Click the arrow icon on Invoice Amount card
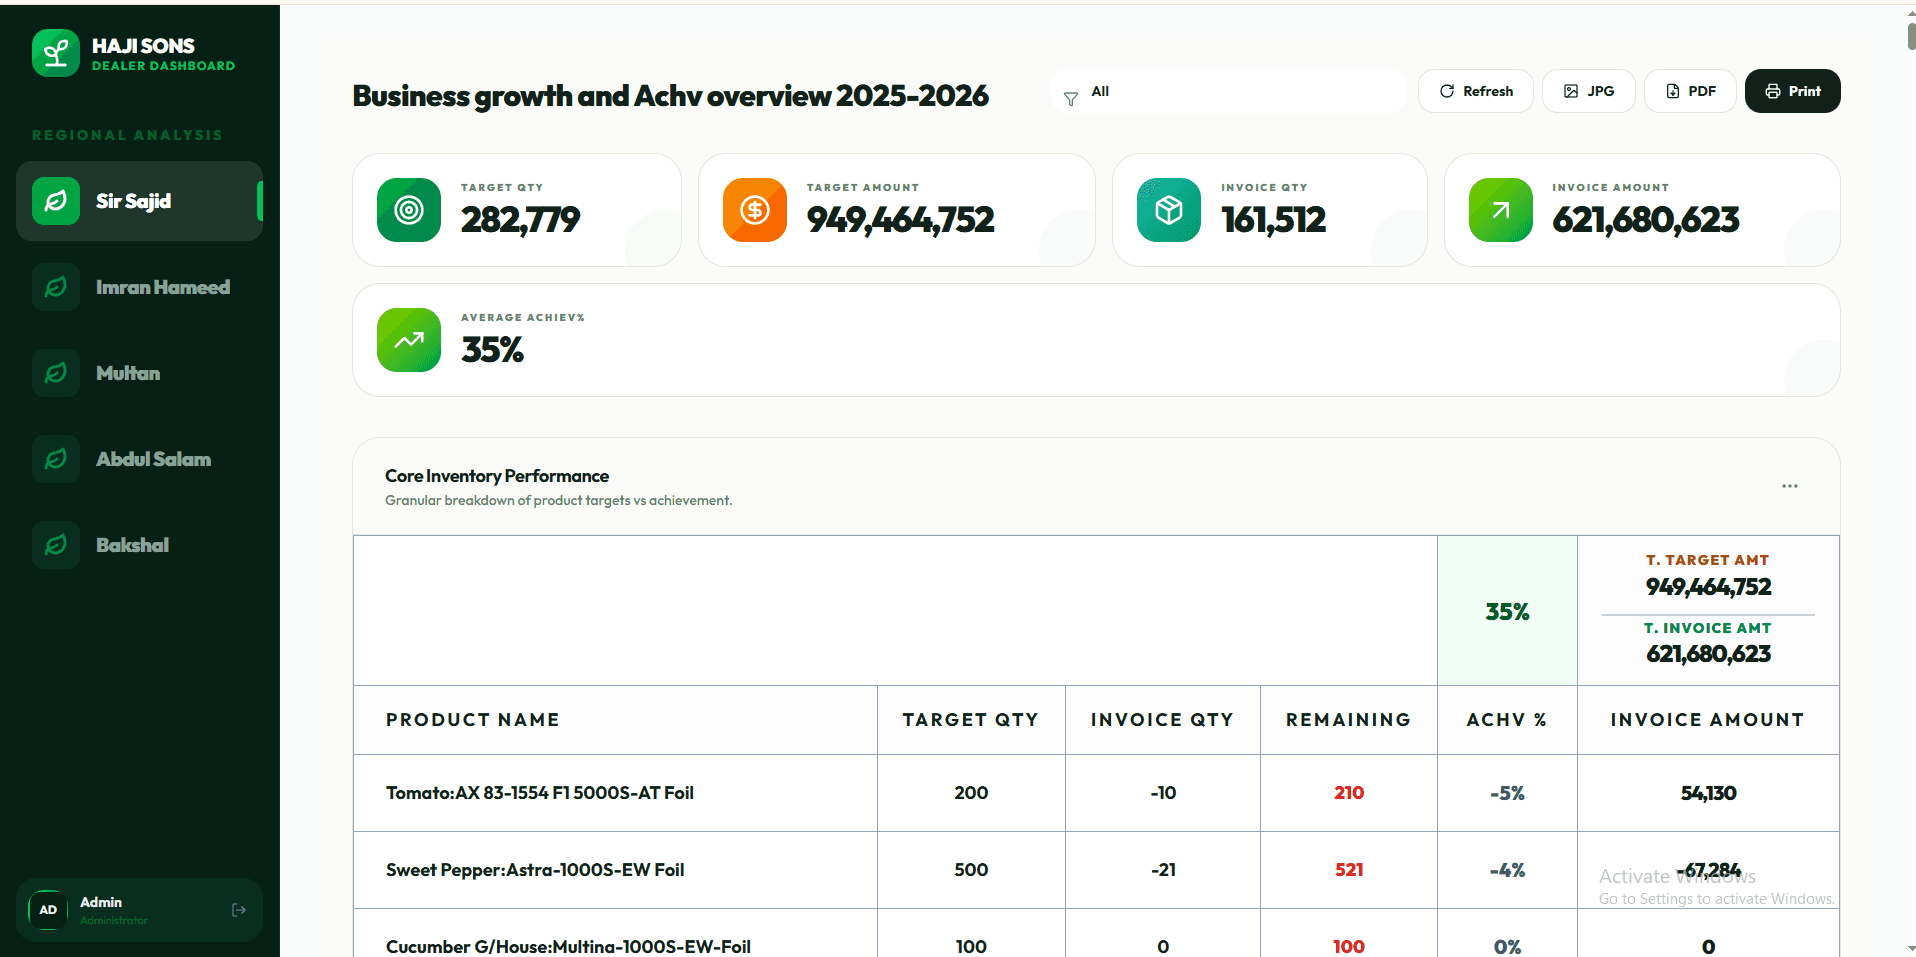The width and height of the screenshot is (1916, 957). point(1500,210)
